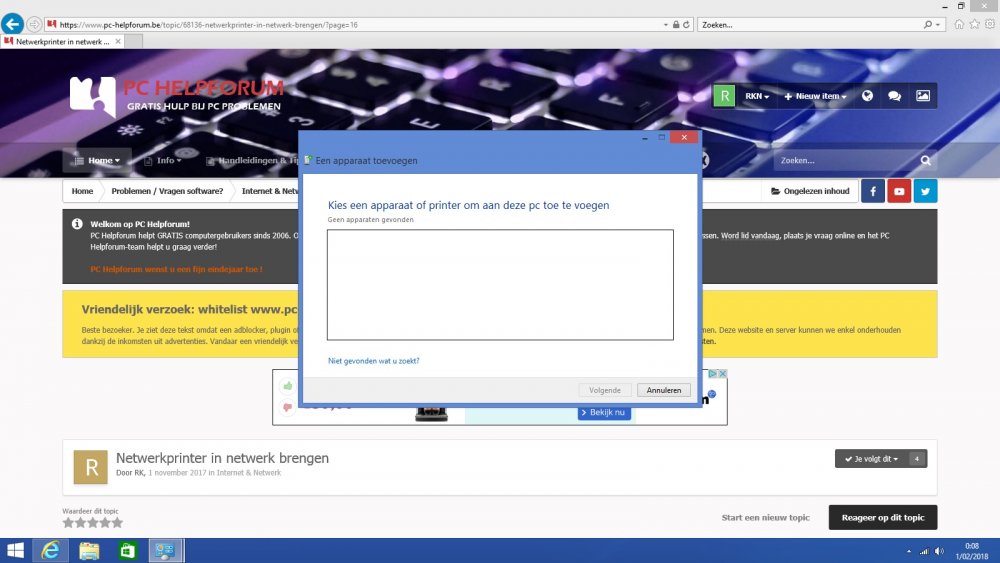Open browser Tools gear icon
Screen dimensions: 1000x563
[x=990, y=24]
